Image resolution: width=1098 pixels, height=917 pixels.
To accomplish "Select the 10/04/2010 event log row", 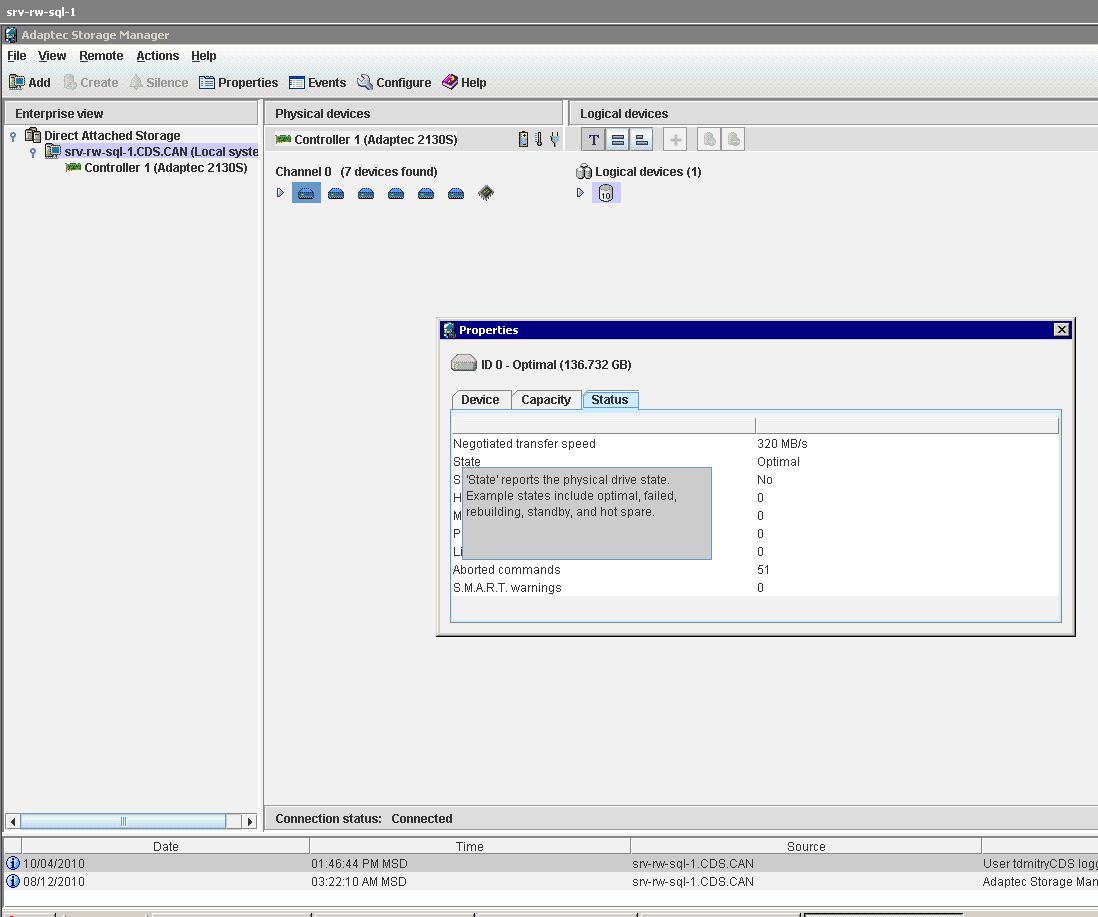I will pos(550,864).
